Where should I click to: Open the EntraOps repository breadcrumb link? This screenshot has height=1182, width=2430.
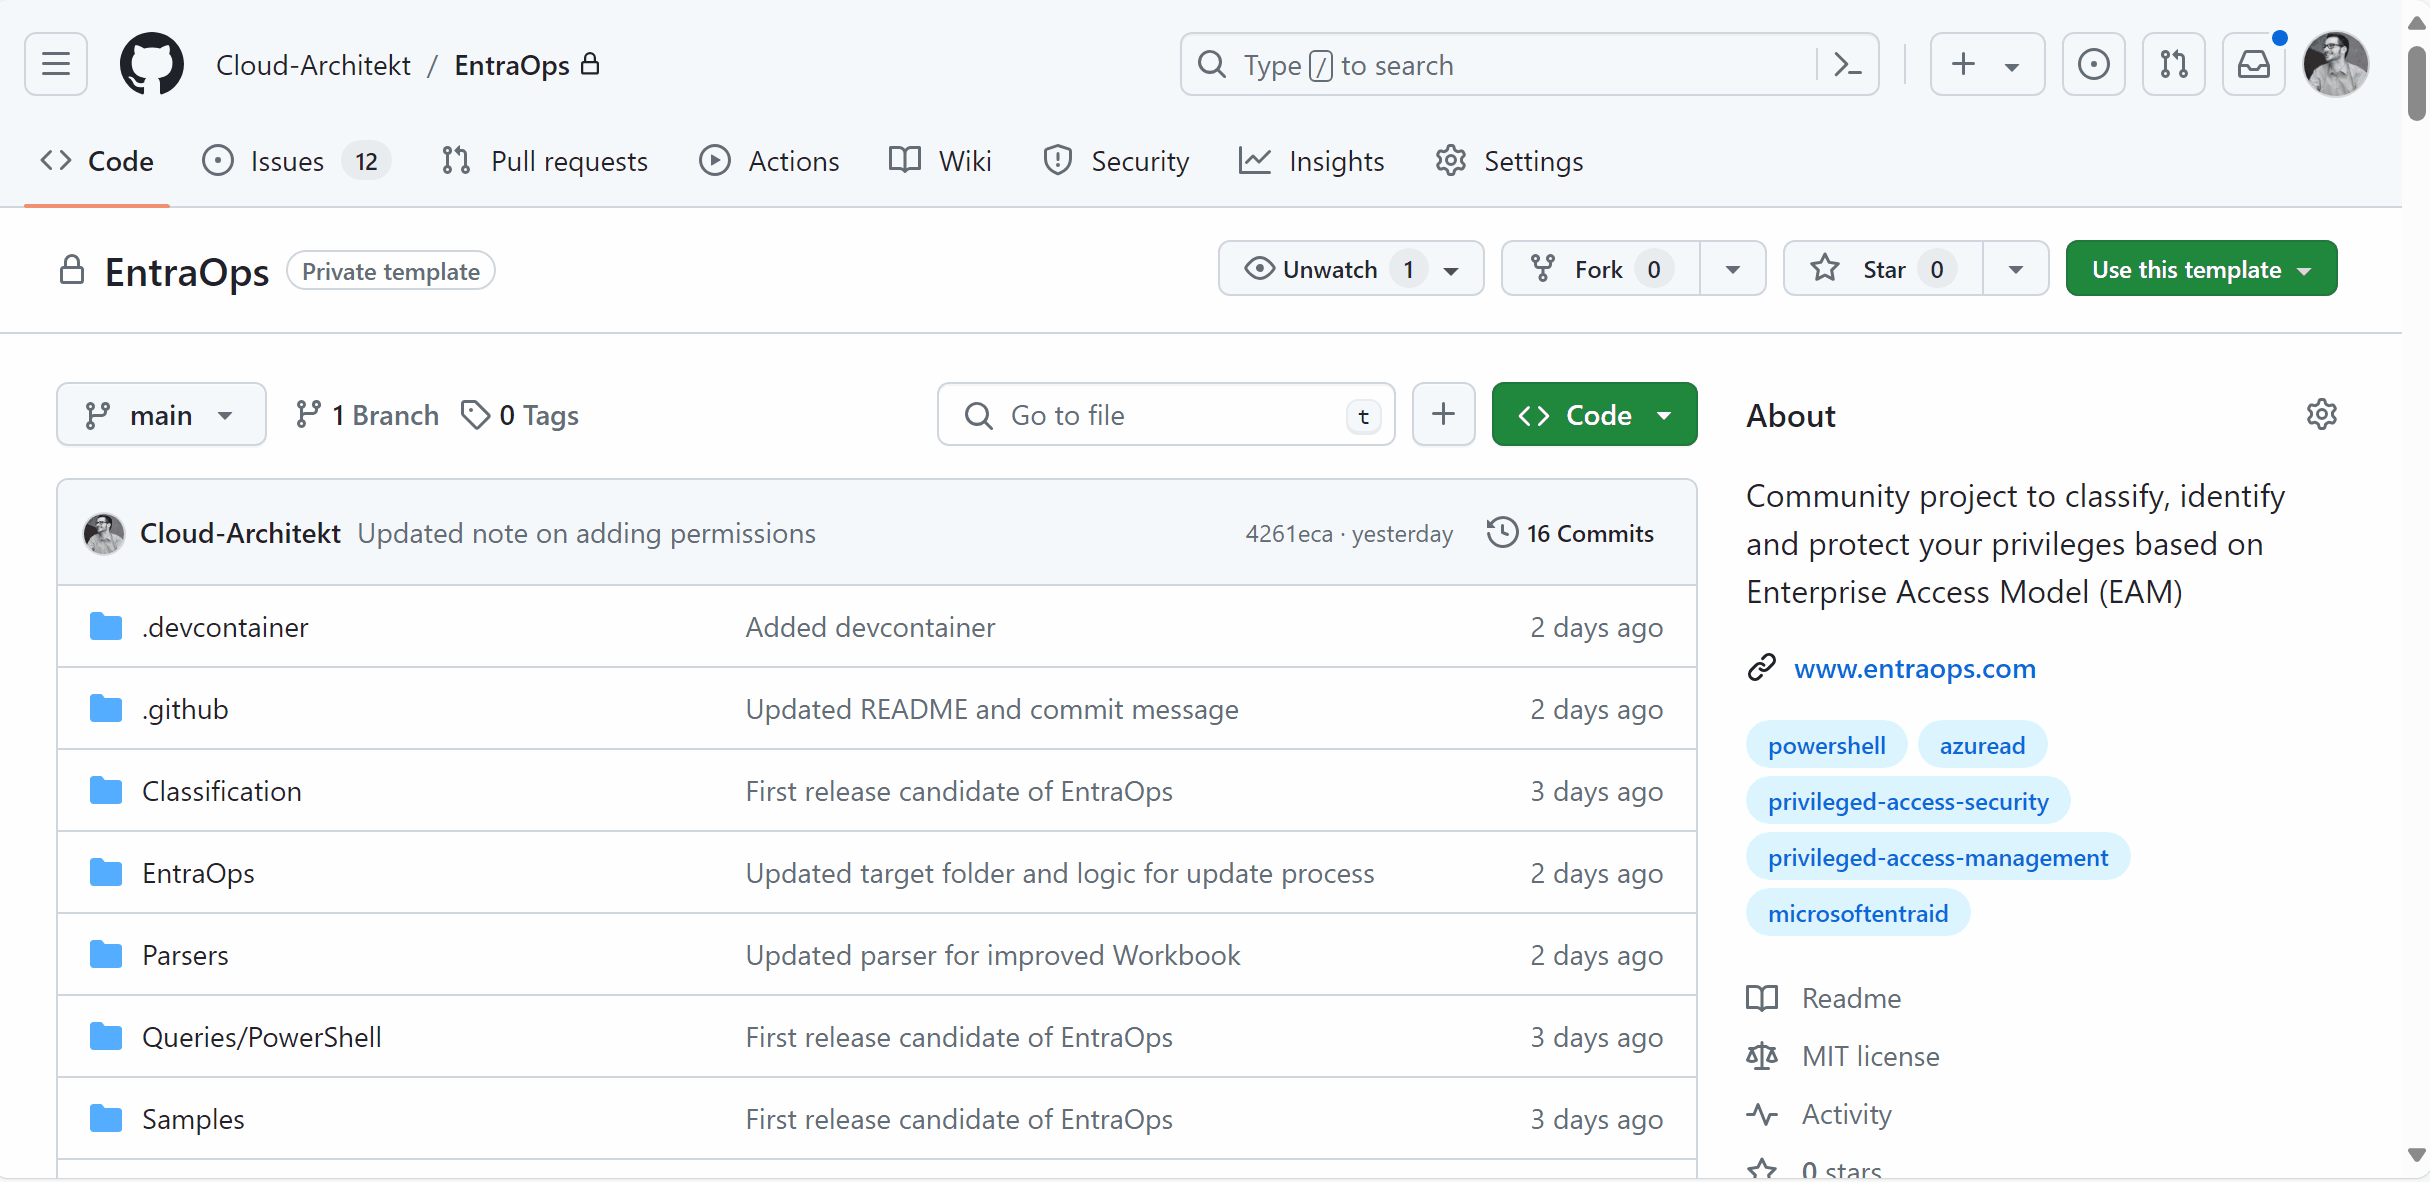click(512, 65)
